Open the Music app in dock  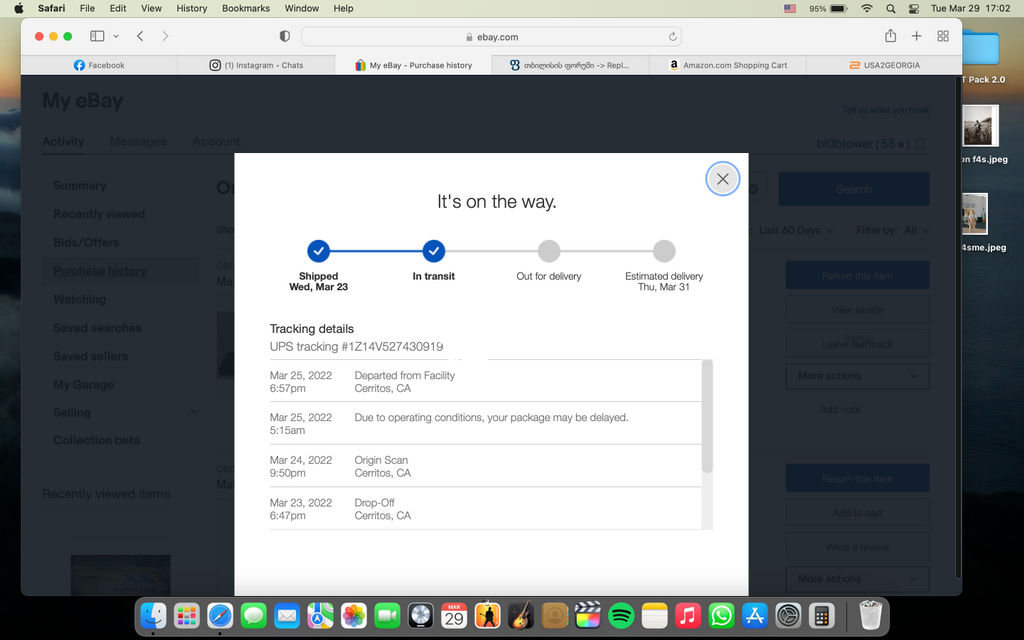(x=688, y=616)
